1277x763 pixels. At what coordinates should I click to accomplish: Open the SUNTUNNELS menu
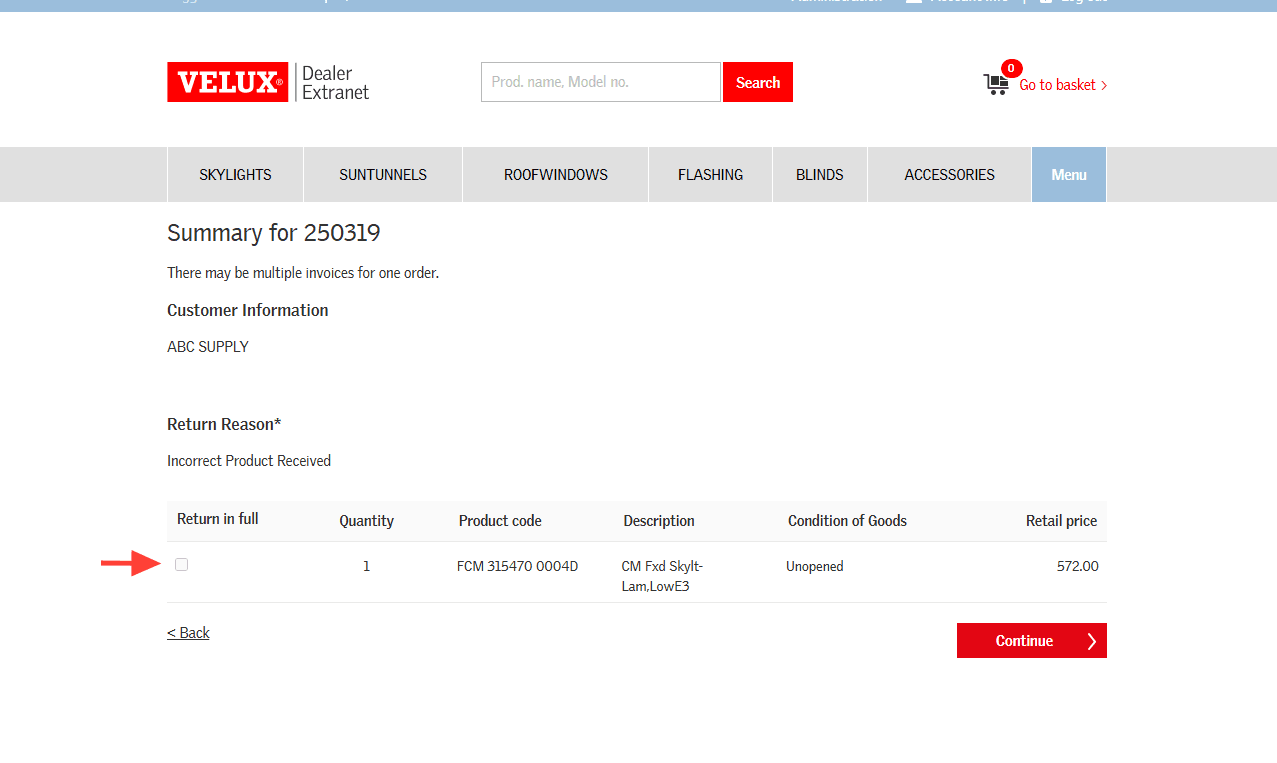click(x=383, y=175)
